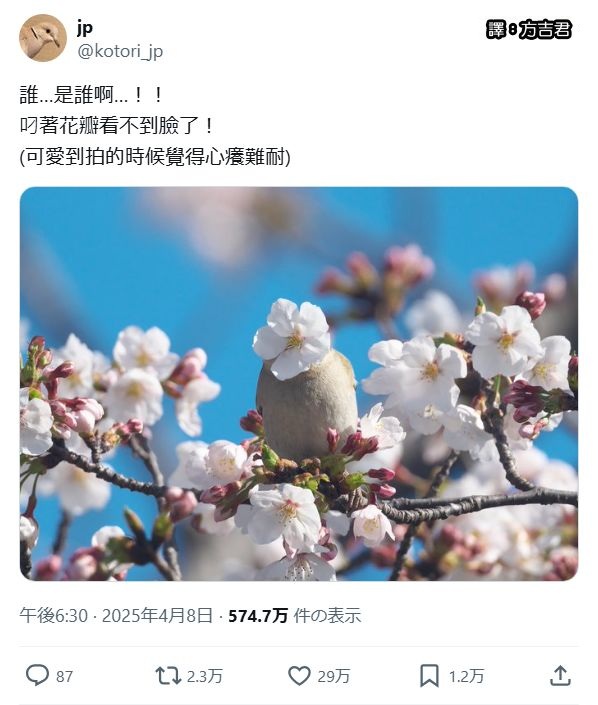Screen dimensions: 598x705
Task: View the cherry blossom bird photo
Action: [x=299, y=384]
